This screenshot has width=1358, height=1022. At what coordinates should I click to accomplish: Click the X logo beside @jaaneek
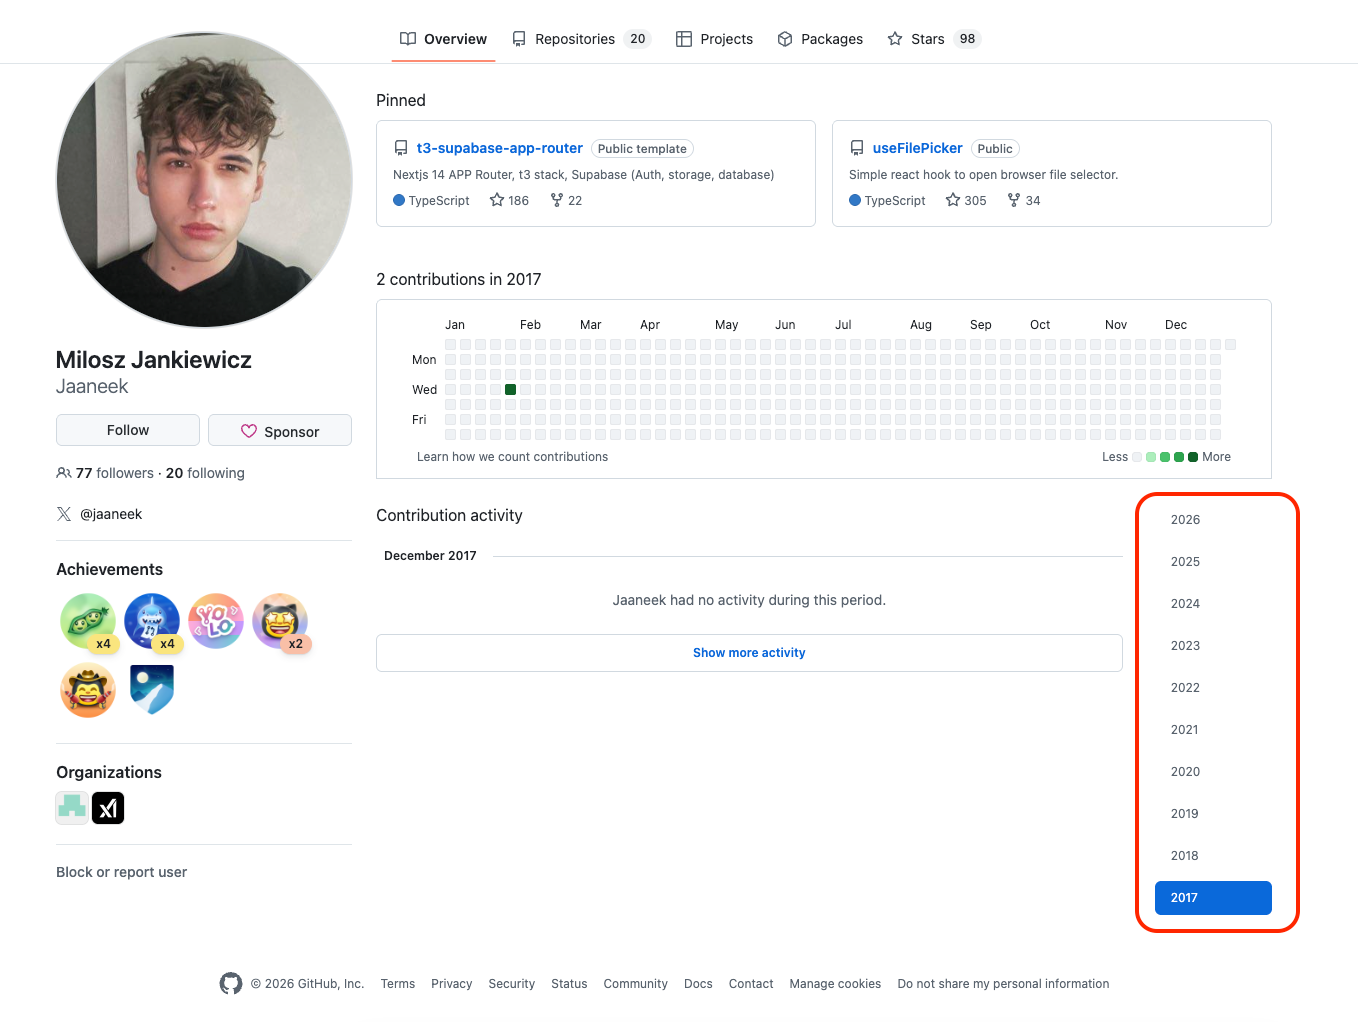[64, 514]
